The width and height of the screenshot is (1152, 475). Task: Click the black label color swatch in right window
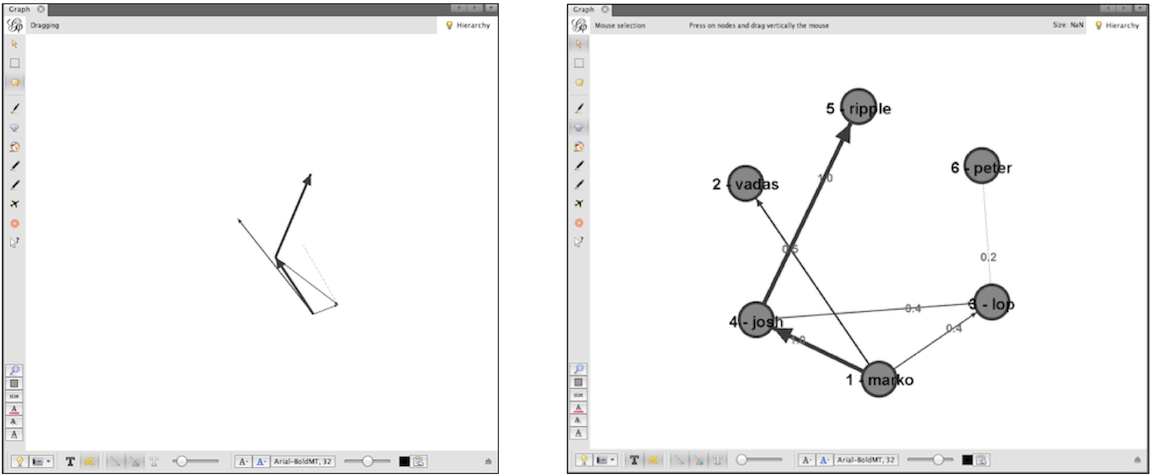click(x=967, y=461)
